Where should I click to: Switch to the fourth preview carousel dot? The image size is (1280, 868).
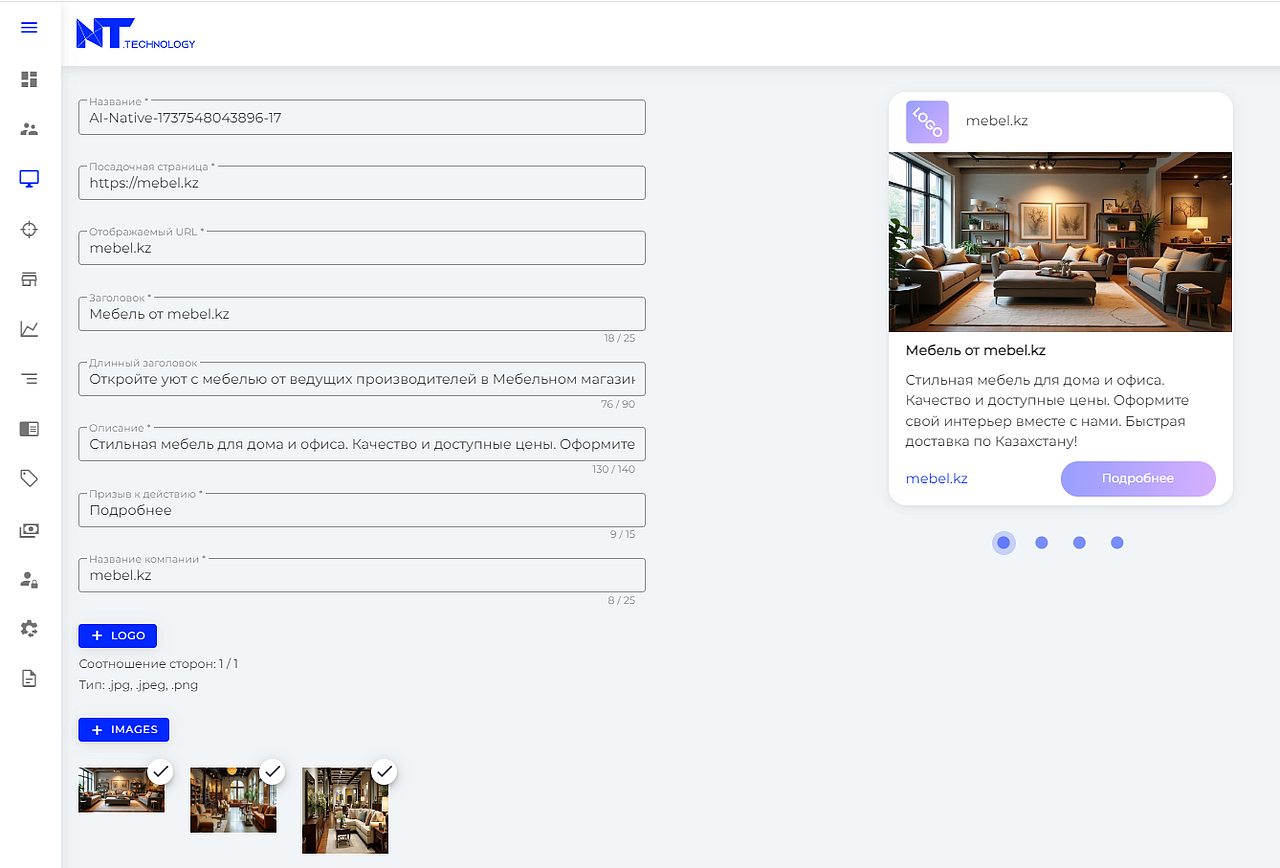tap(1117, 542)
